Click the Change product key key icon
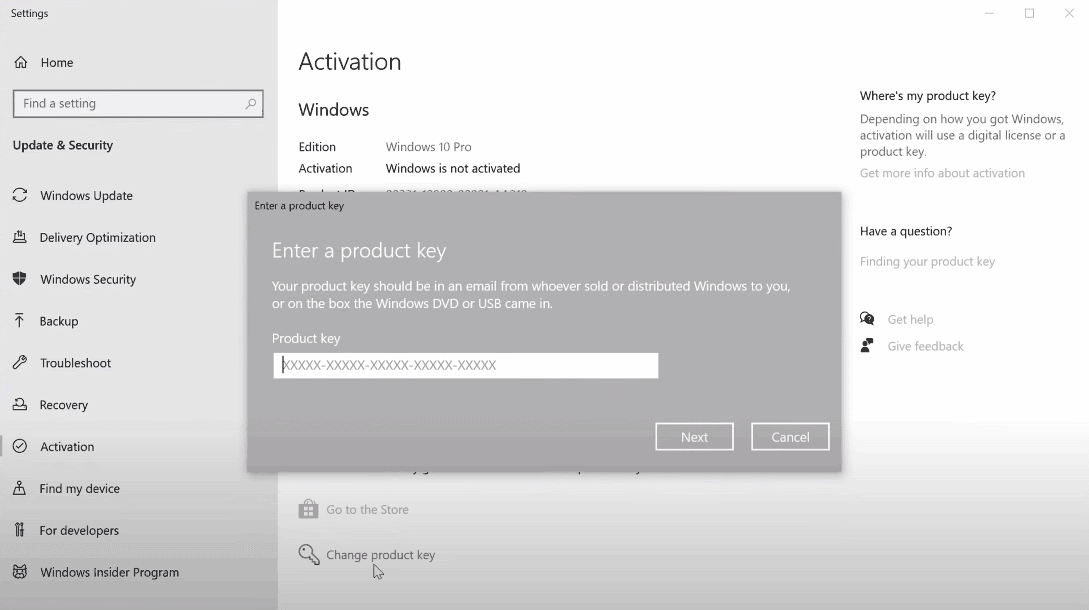The height and width of the screenshot is (610, 1089). [309, 554]
